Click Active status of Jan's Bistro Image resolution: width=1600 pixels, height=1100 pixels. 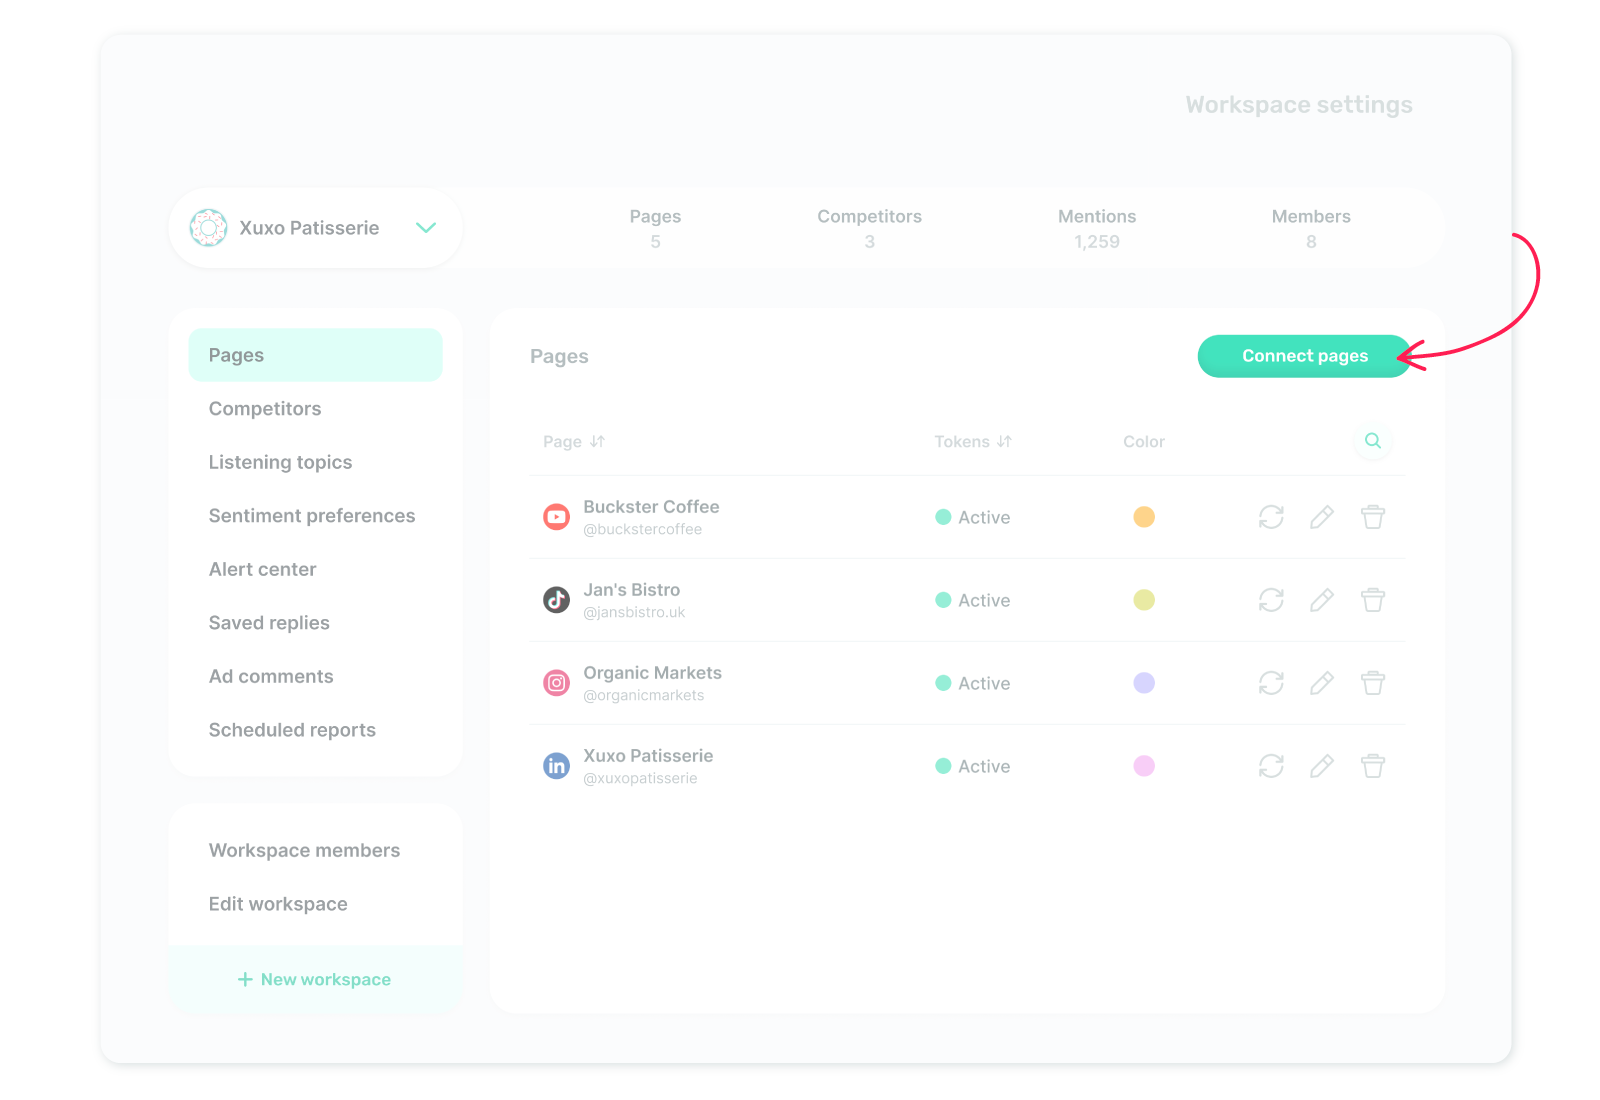pyautogui.click(x=973, y=600)
